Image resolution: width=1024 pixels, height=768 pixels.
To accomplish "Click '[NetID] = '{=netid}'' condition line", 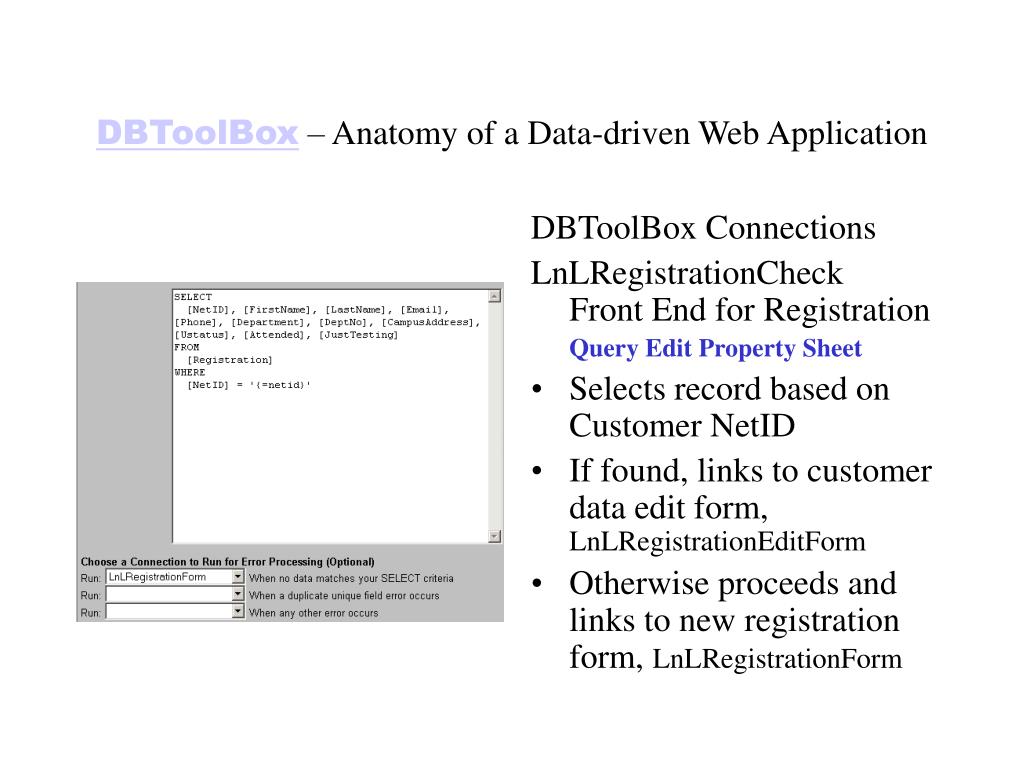I will point(249,385).
